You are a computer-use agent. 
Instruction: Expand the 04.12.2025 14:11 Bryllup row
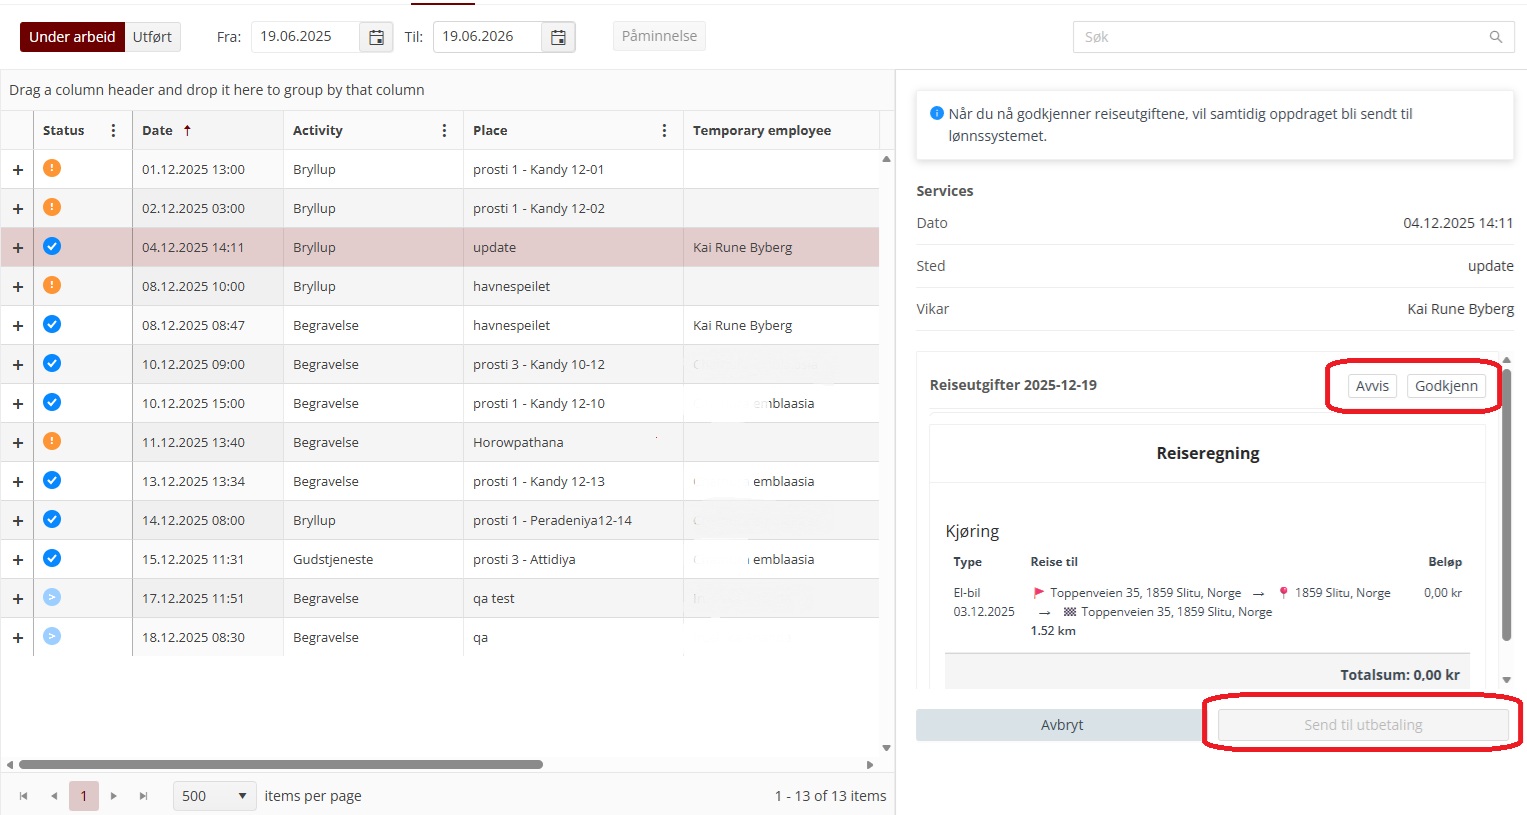(x=18, y=248)
